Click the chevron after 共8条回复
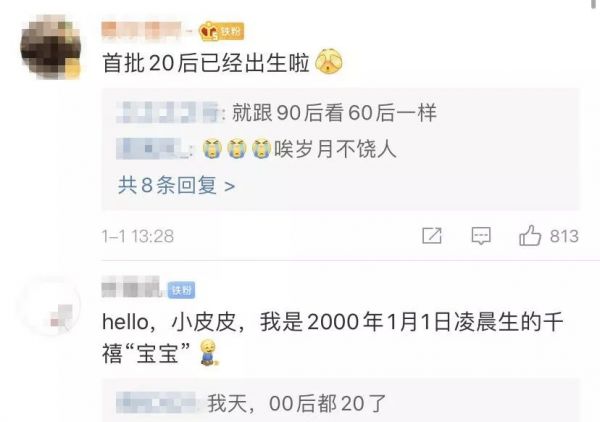 pyautogui.click(x=229, y=186)
